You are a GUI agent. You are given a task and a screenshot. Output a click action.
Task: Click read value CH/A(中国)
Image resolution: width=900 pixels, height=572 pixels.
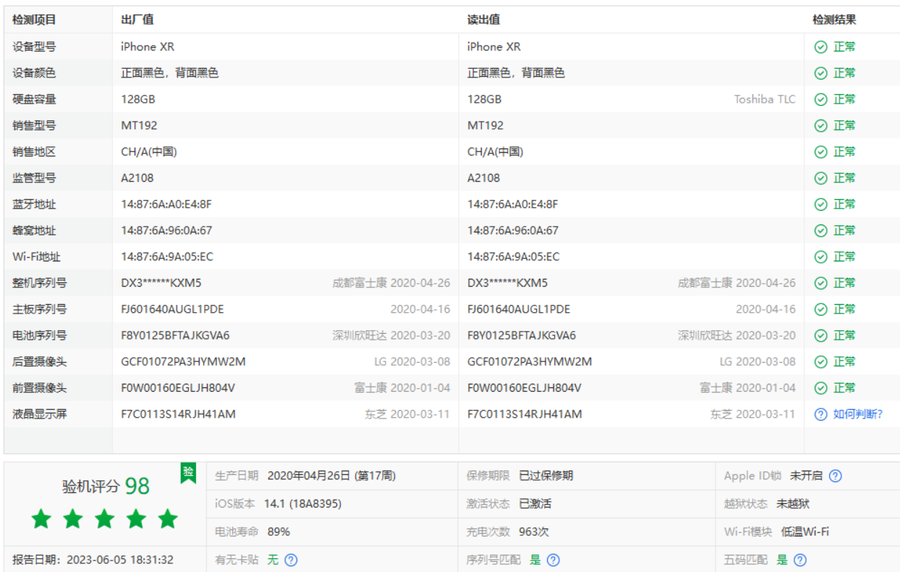[495, 152]
